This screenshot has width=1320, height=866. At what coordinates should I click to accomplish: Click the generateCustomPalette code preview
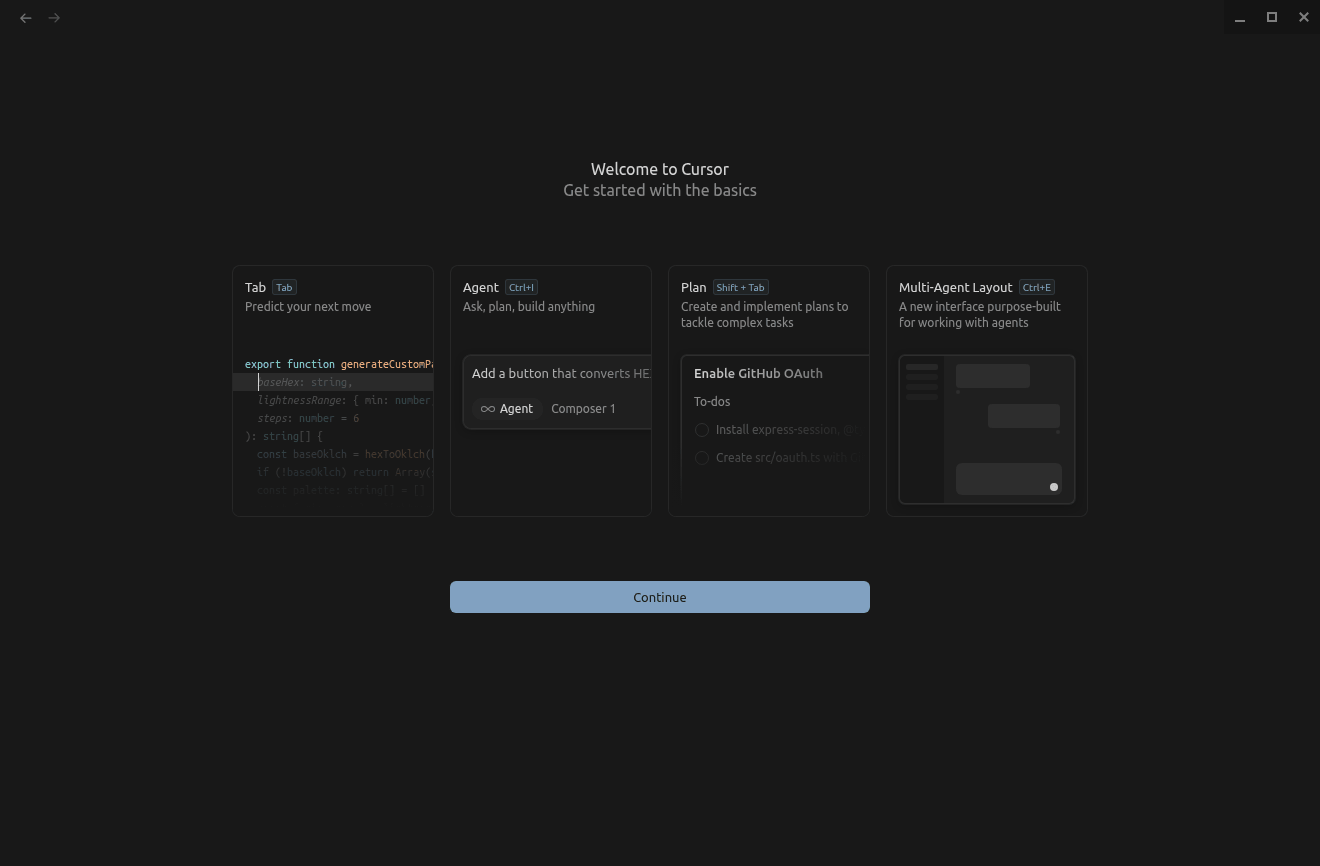pyautogui.click(x=338, y=428)
